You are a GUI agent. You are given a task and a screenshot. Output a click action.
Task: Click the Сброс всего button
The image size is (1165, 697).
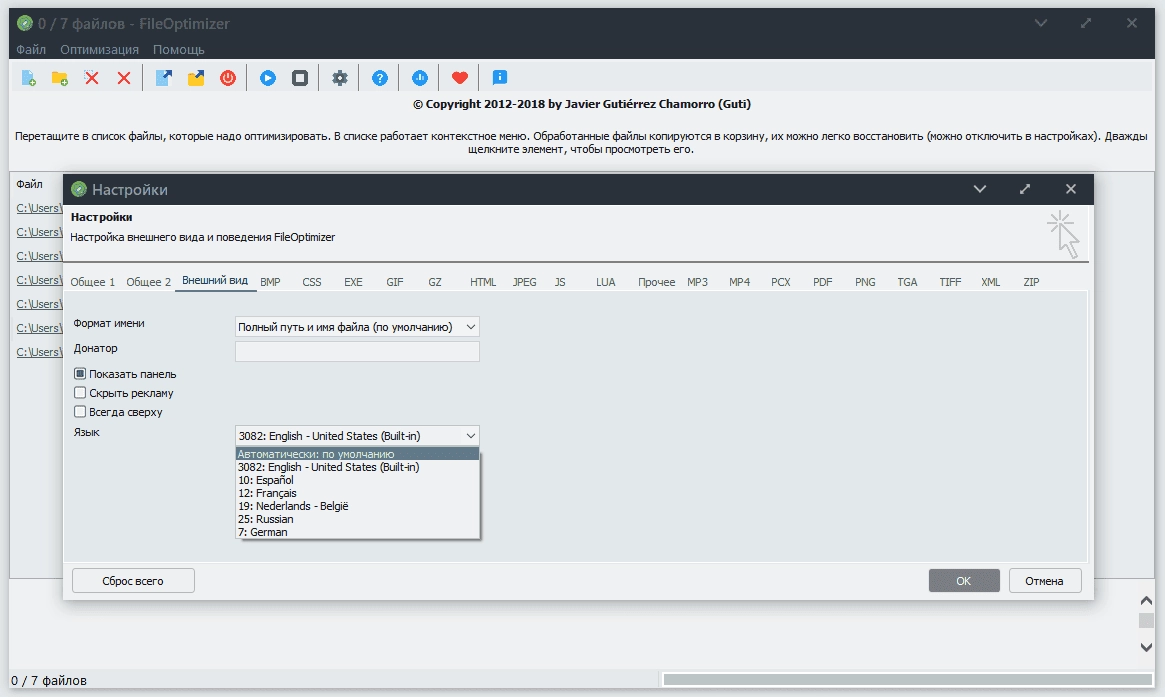coord(133,580)
